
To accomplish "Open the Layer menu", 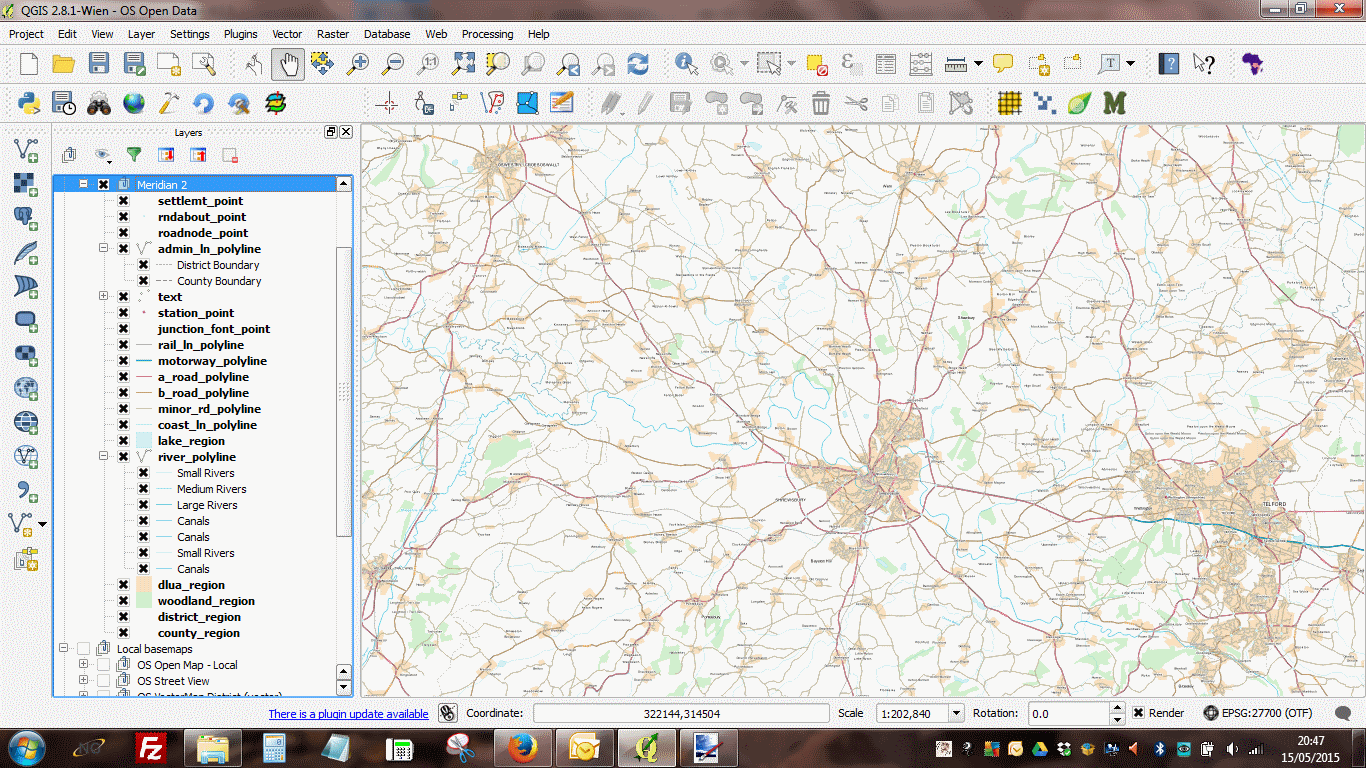I will coord(141,34).
